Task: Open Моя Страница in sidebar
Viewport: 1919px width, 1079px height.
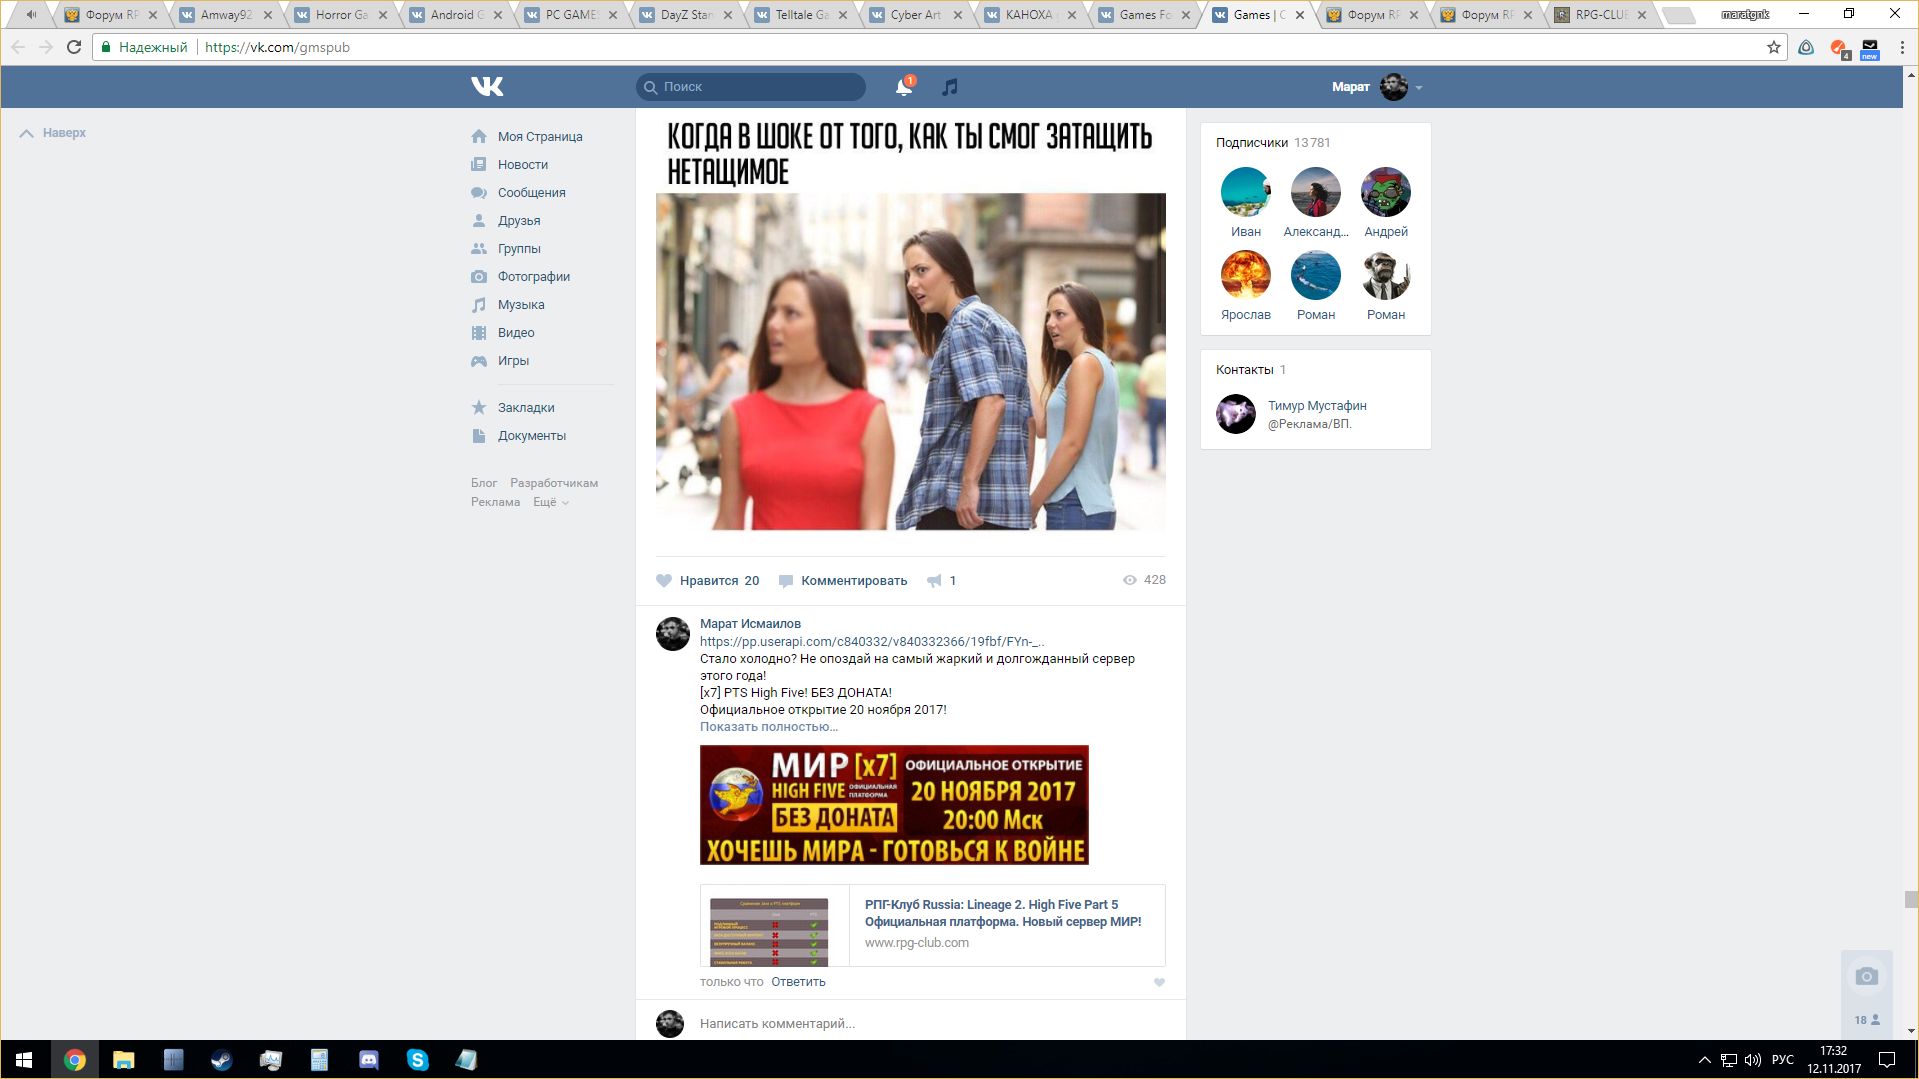Action: (x=540, y=137)
